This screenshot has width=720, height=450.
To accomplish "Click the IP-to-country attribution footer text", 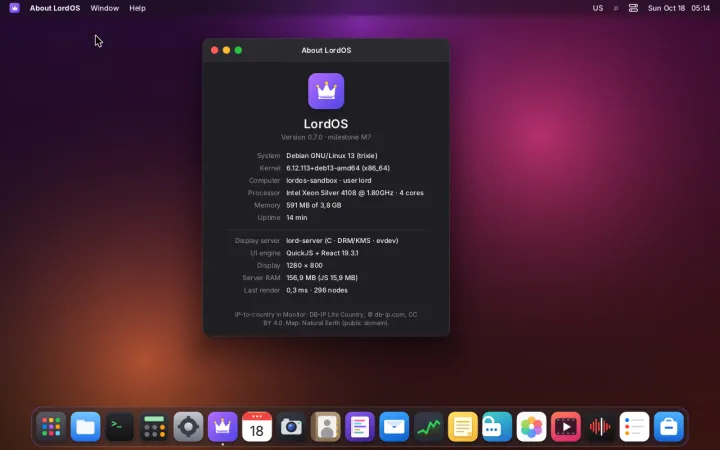I will pos(326,319).
